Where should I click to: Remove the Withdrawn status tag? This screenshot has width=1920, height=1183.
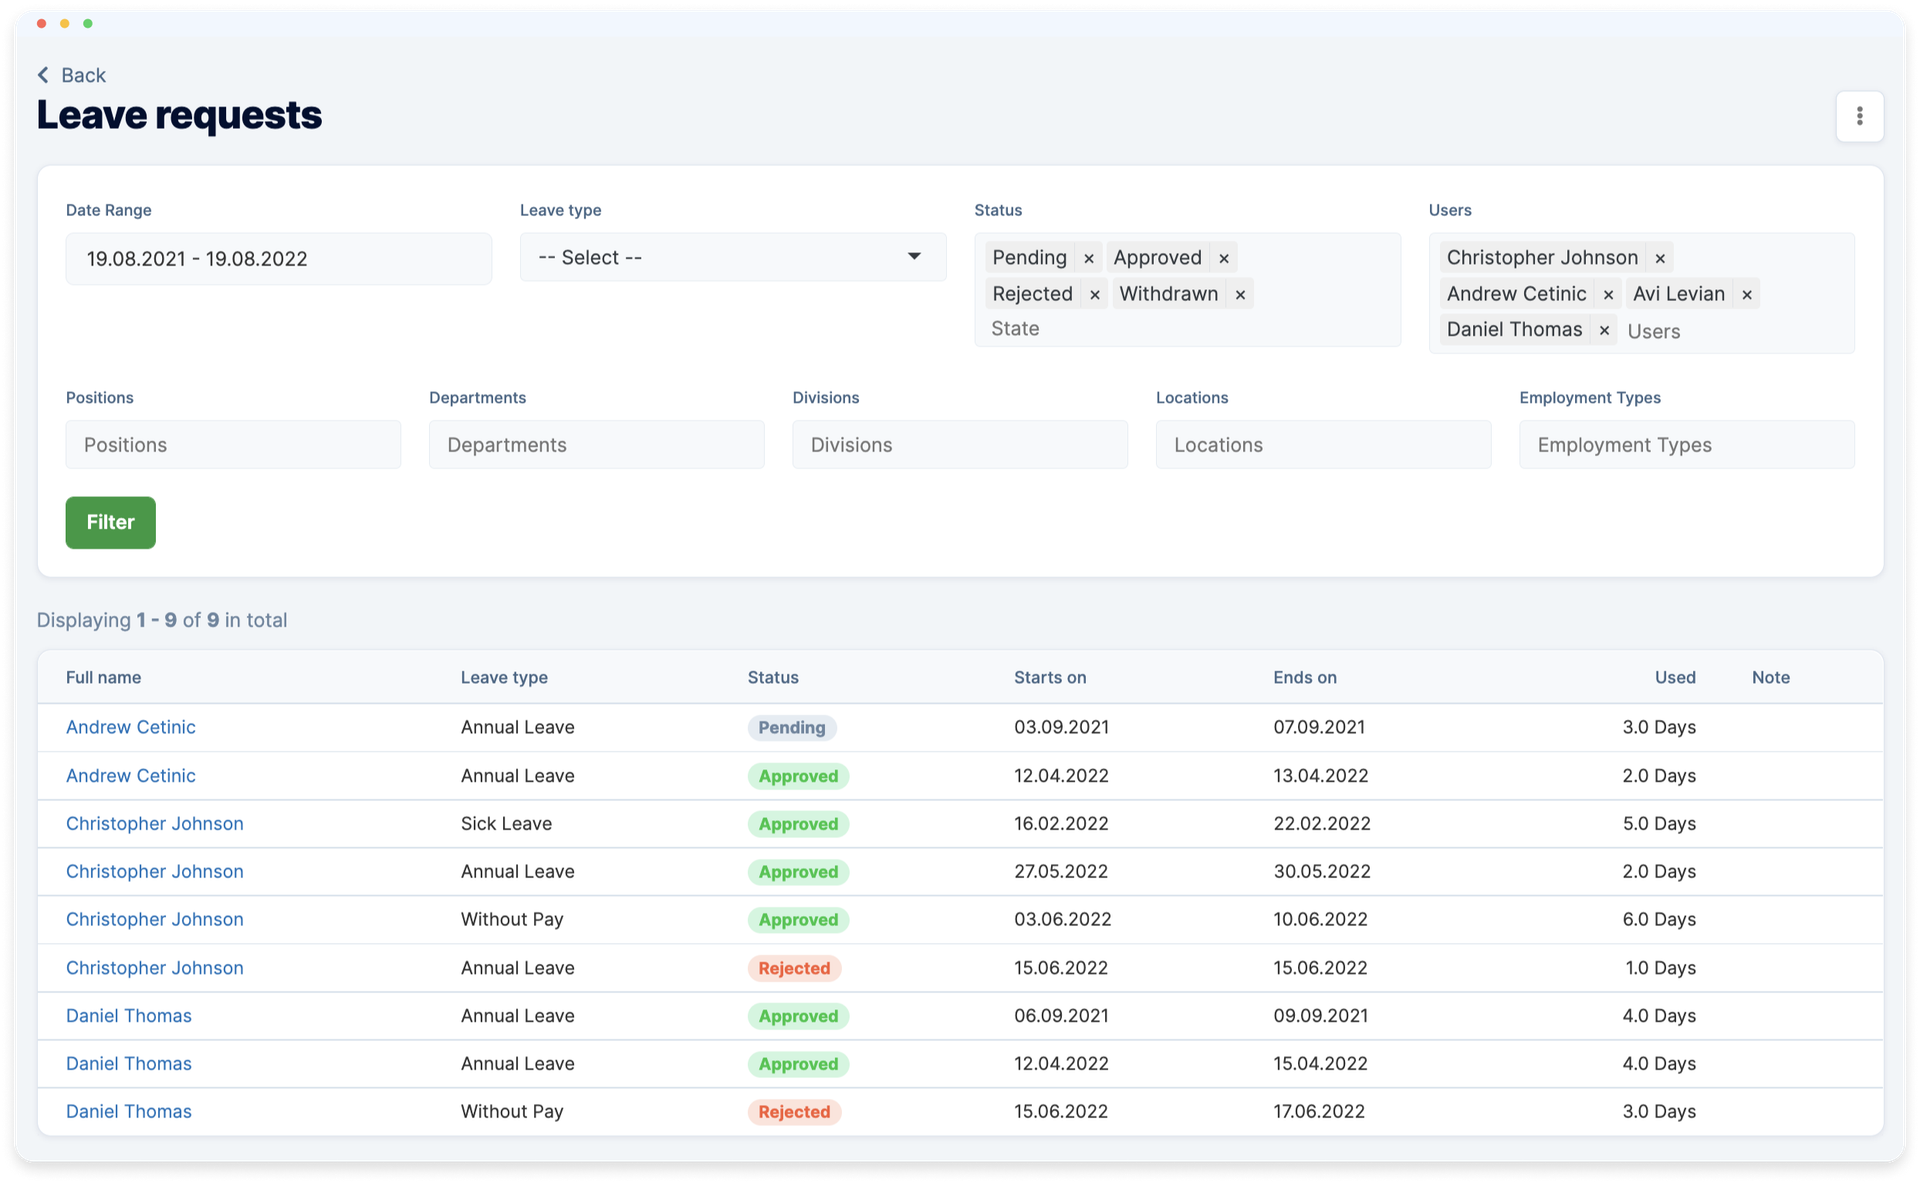1240,294
